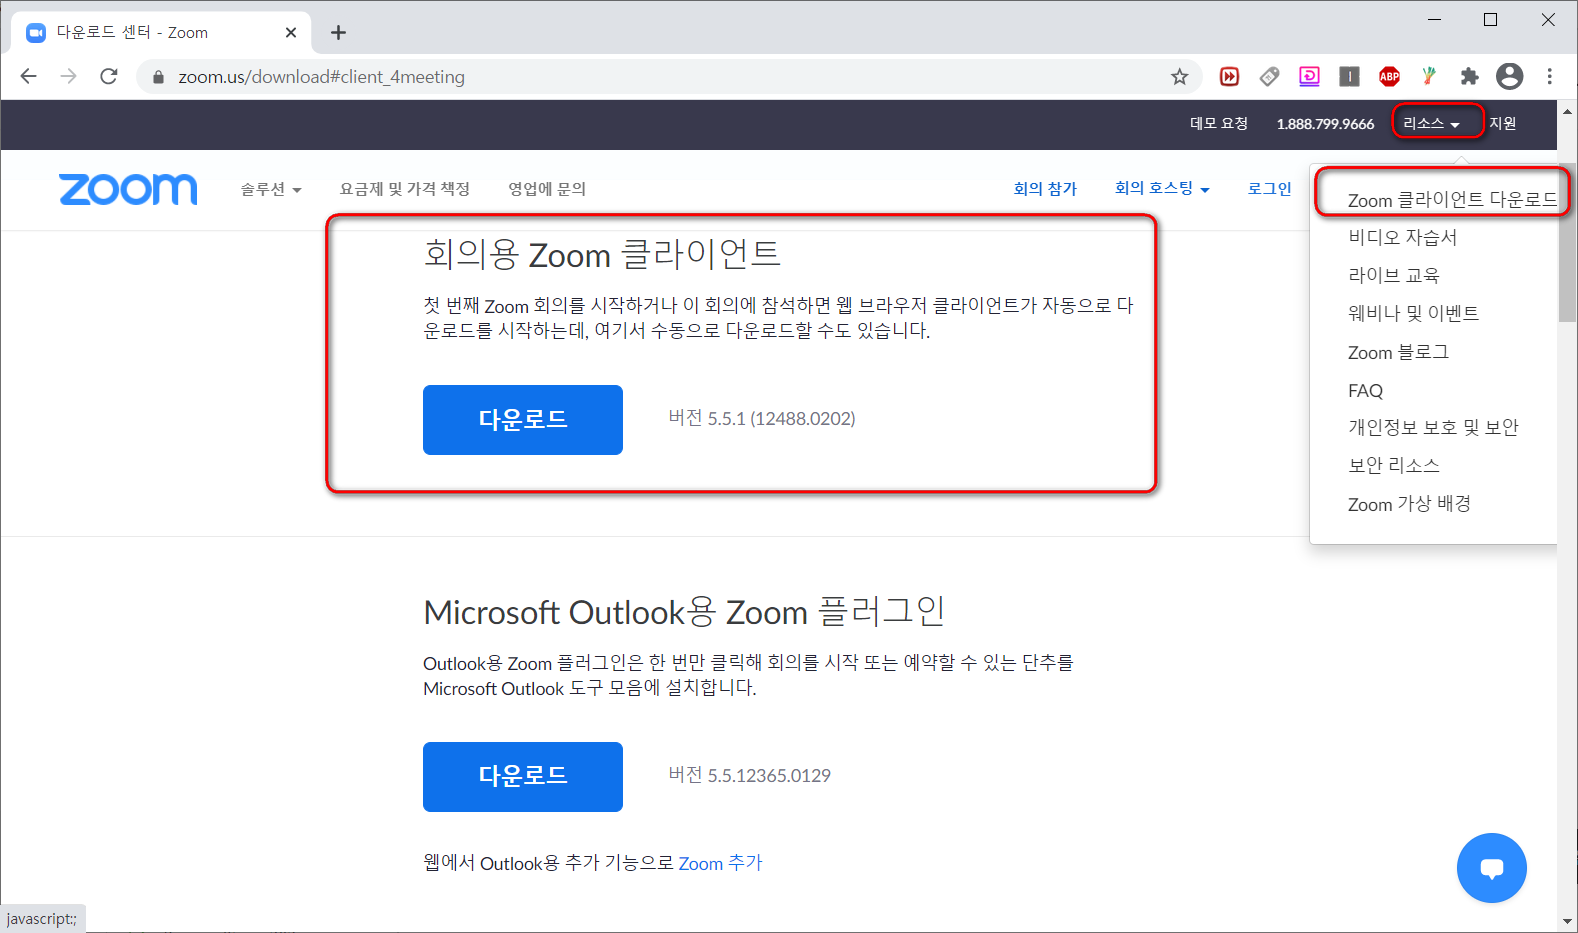Image resolution: width=1578 pixels, height=933 pixels.
Task: Select 웨비나 및 이벤트 menu item
Action: click(x=1413, y=313)
